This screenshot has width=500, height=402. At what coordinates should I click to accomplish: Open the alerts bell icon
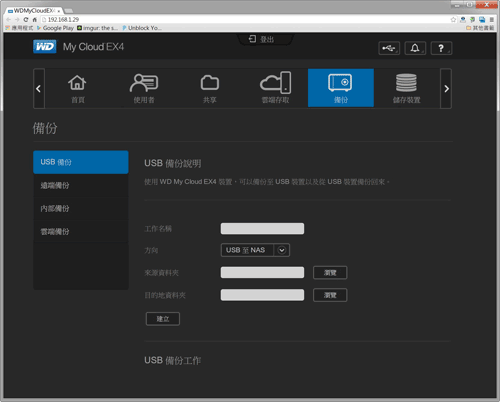(415, 48)
